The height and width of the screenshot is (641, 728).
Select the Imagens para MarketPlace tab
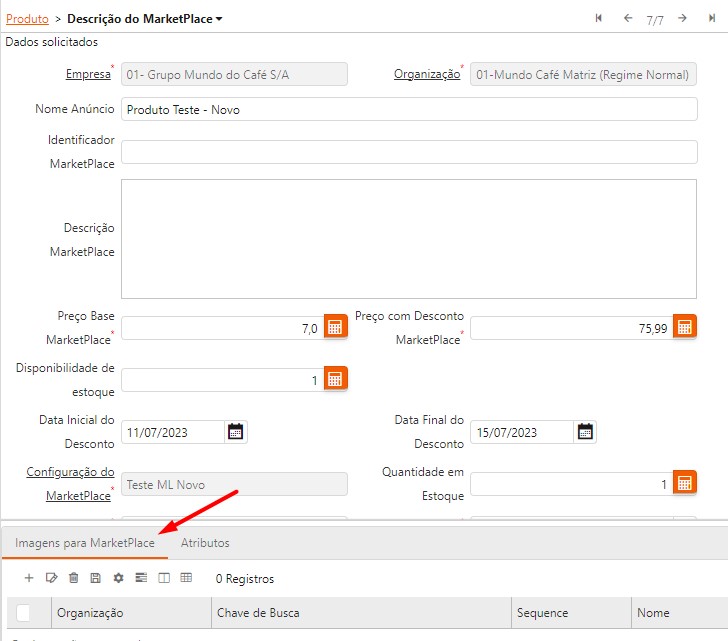[84, 543]
